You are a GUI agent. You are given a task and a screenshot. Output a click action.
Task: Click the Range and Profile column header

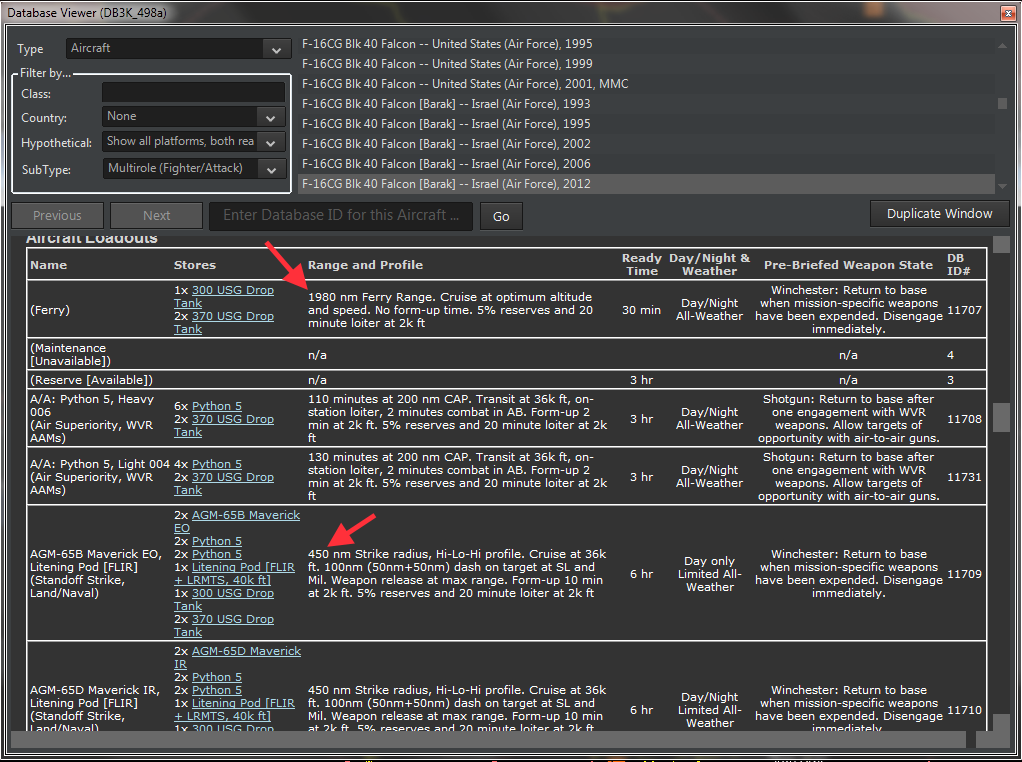[x=365, y=265]
